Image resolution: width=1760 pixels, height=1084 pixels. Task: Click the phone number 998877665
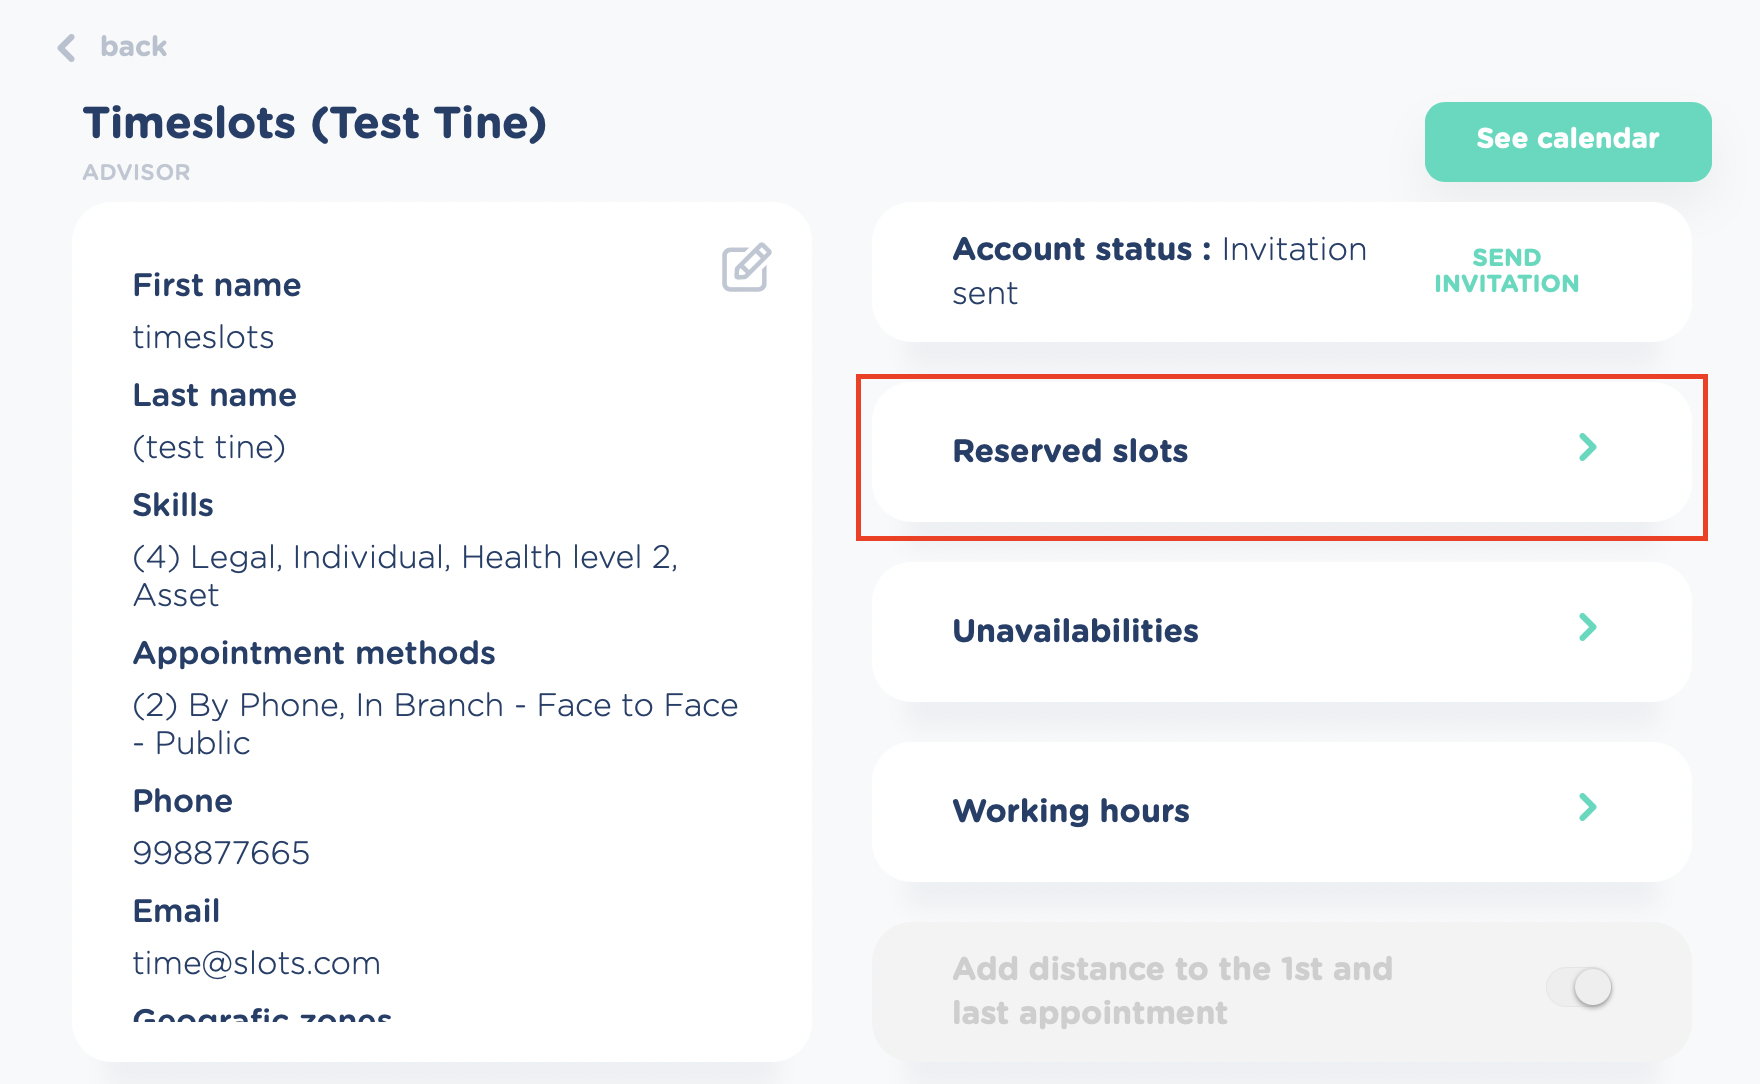(221, 853)
